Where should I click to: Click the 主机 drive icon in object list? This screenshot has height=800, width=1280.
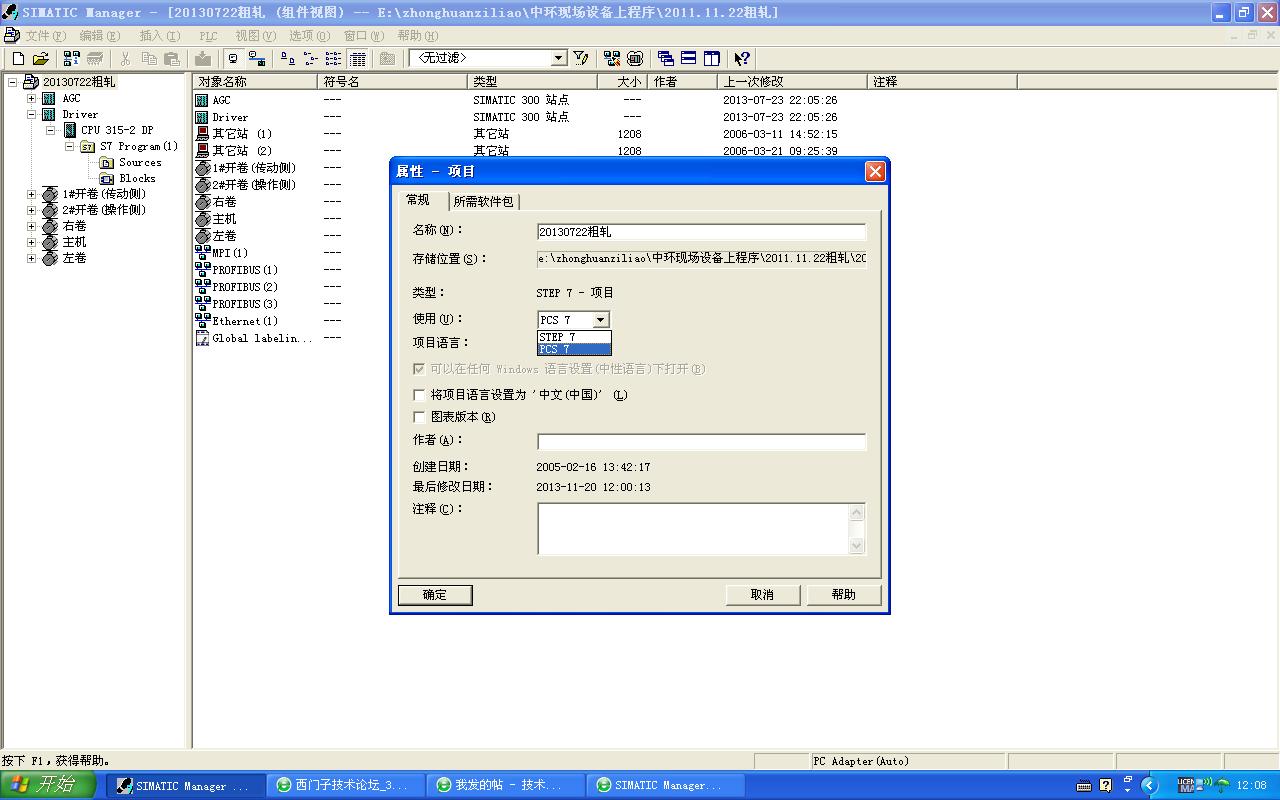coord(203,219)
